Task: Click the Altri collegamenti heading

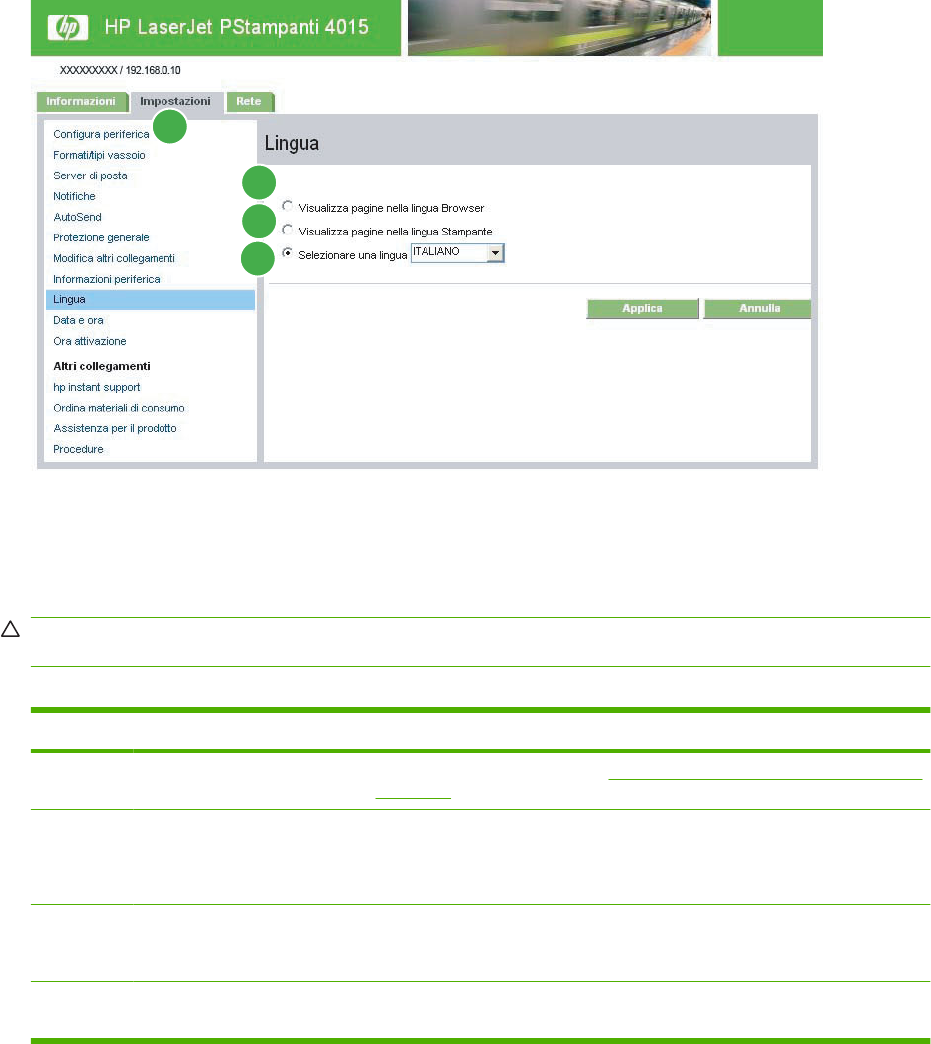Action: pyautogui.click(x=102, y=366)
